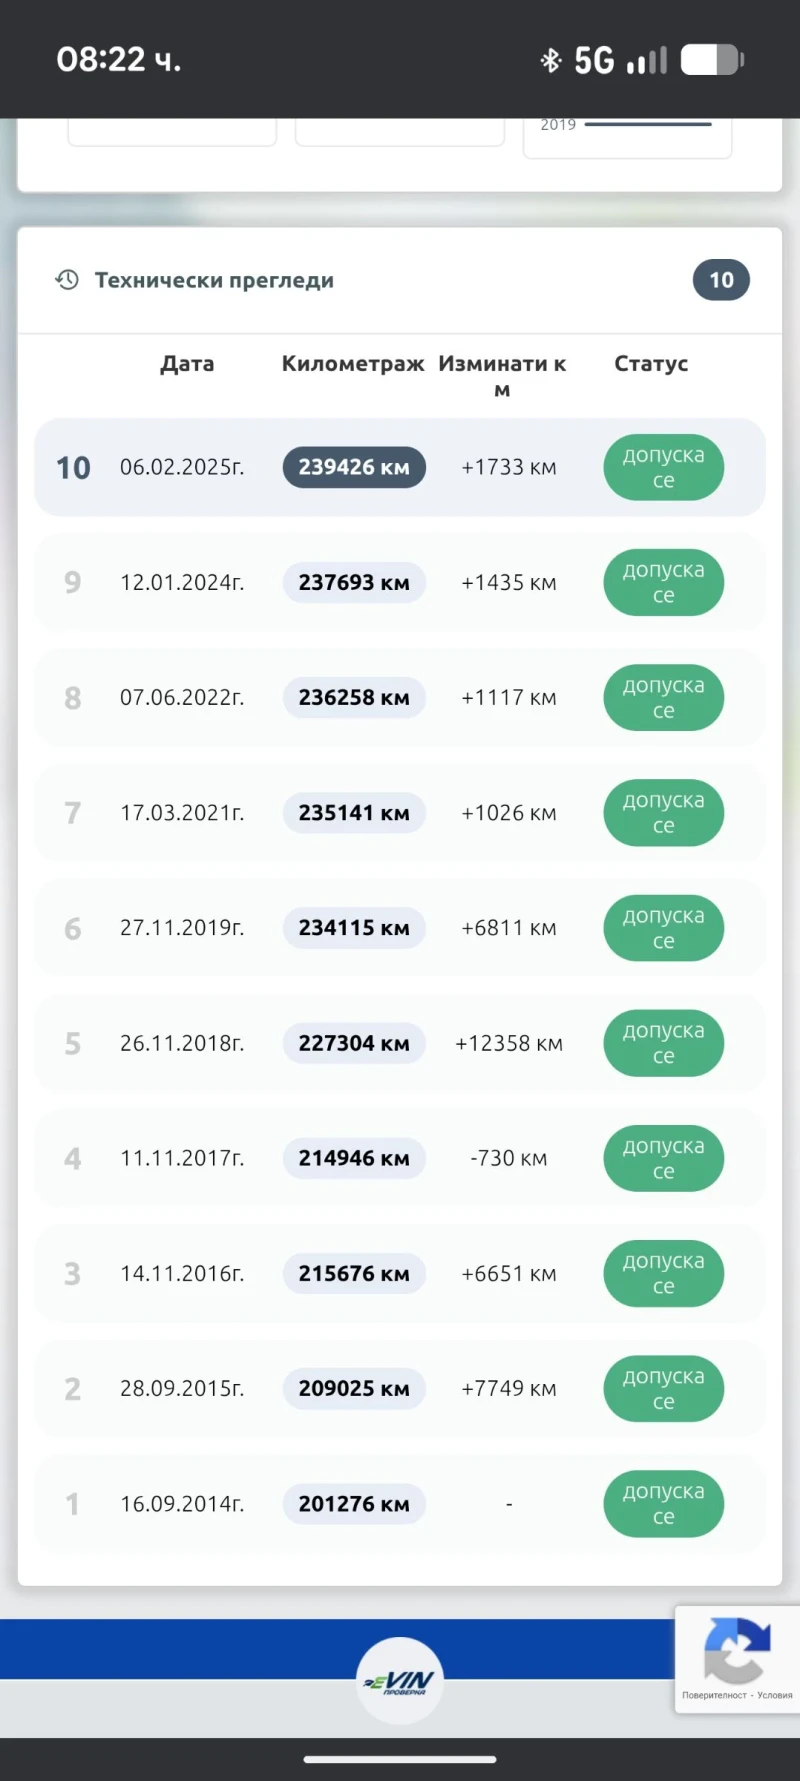800x1781 pixels.
Task: Select the -730 км change value
Action: pos(509,1158)
